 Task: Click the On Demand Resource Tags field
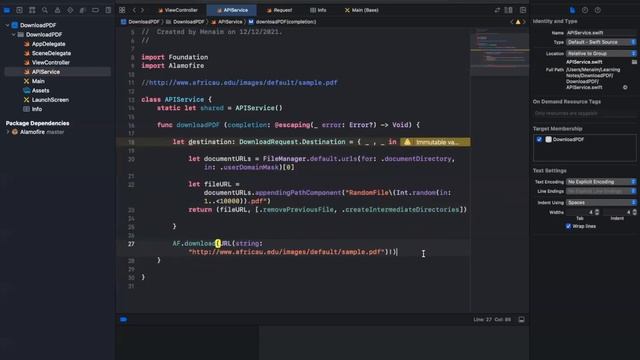584,113
